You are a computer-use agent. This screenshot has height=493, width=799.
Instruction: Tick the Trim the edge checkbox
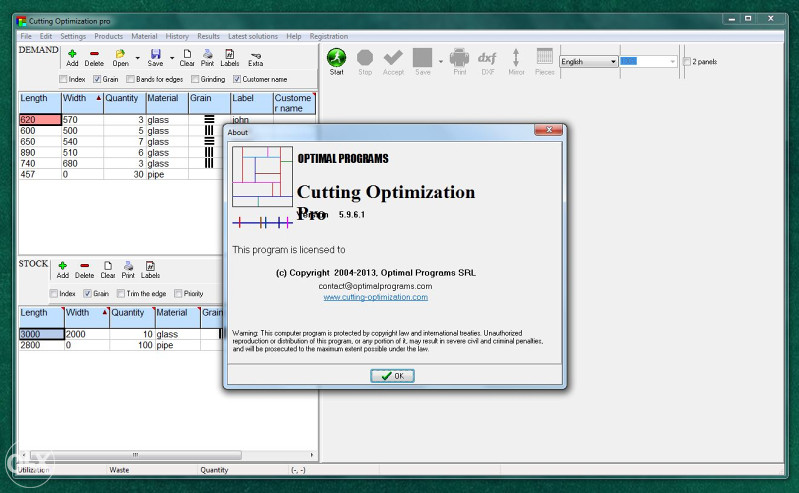pyautogui.click(x=119, y=293)
